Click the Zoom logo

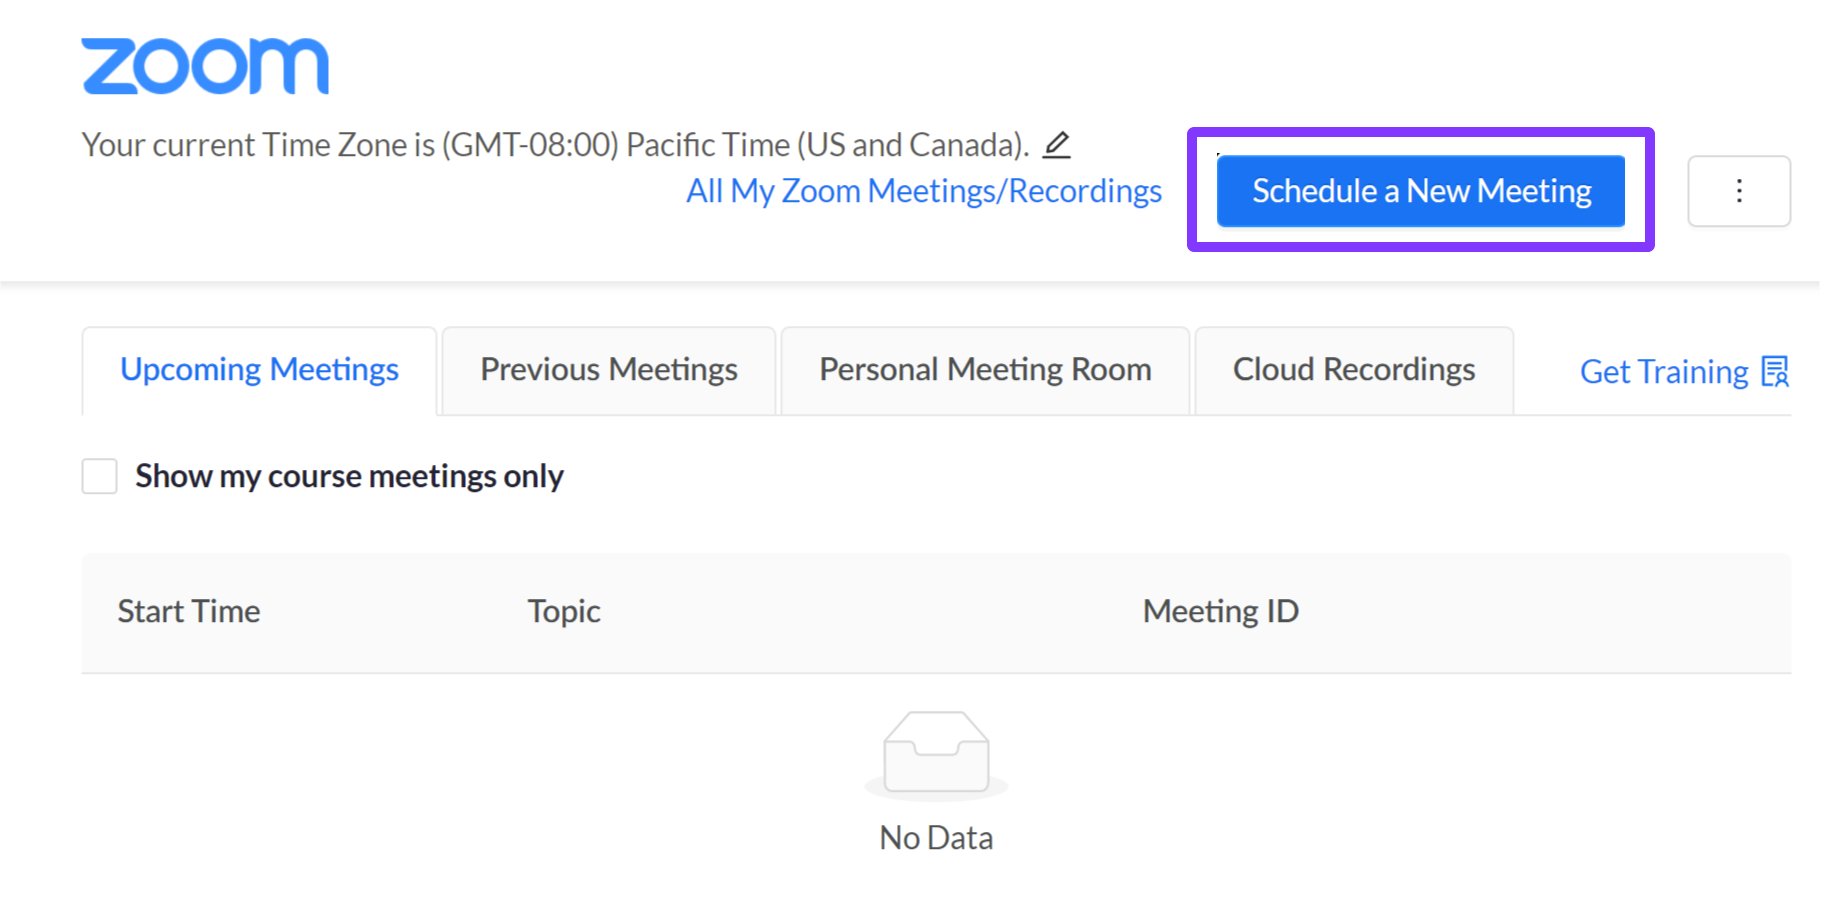pos(204,62)
